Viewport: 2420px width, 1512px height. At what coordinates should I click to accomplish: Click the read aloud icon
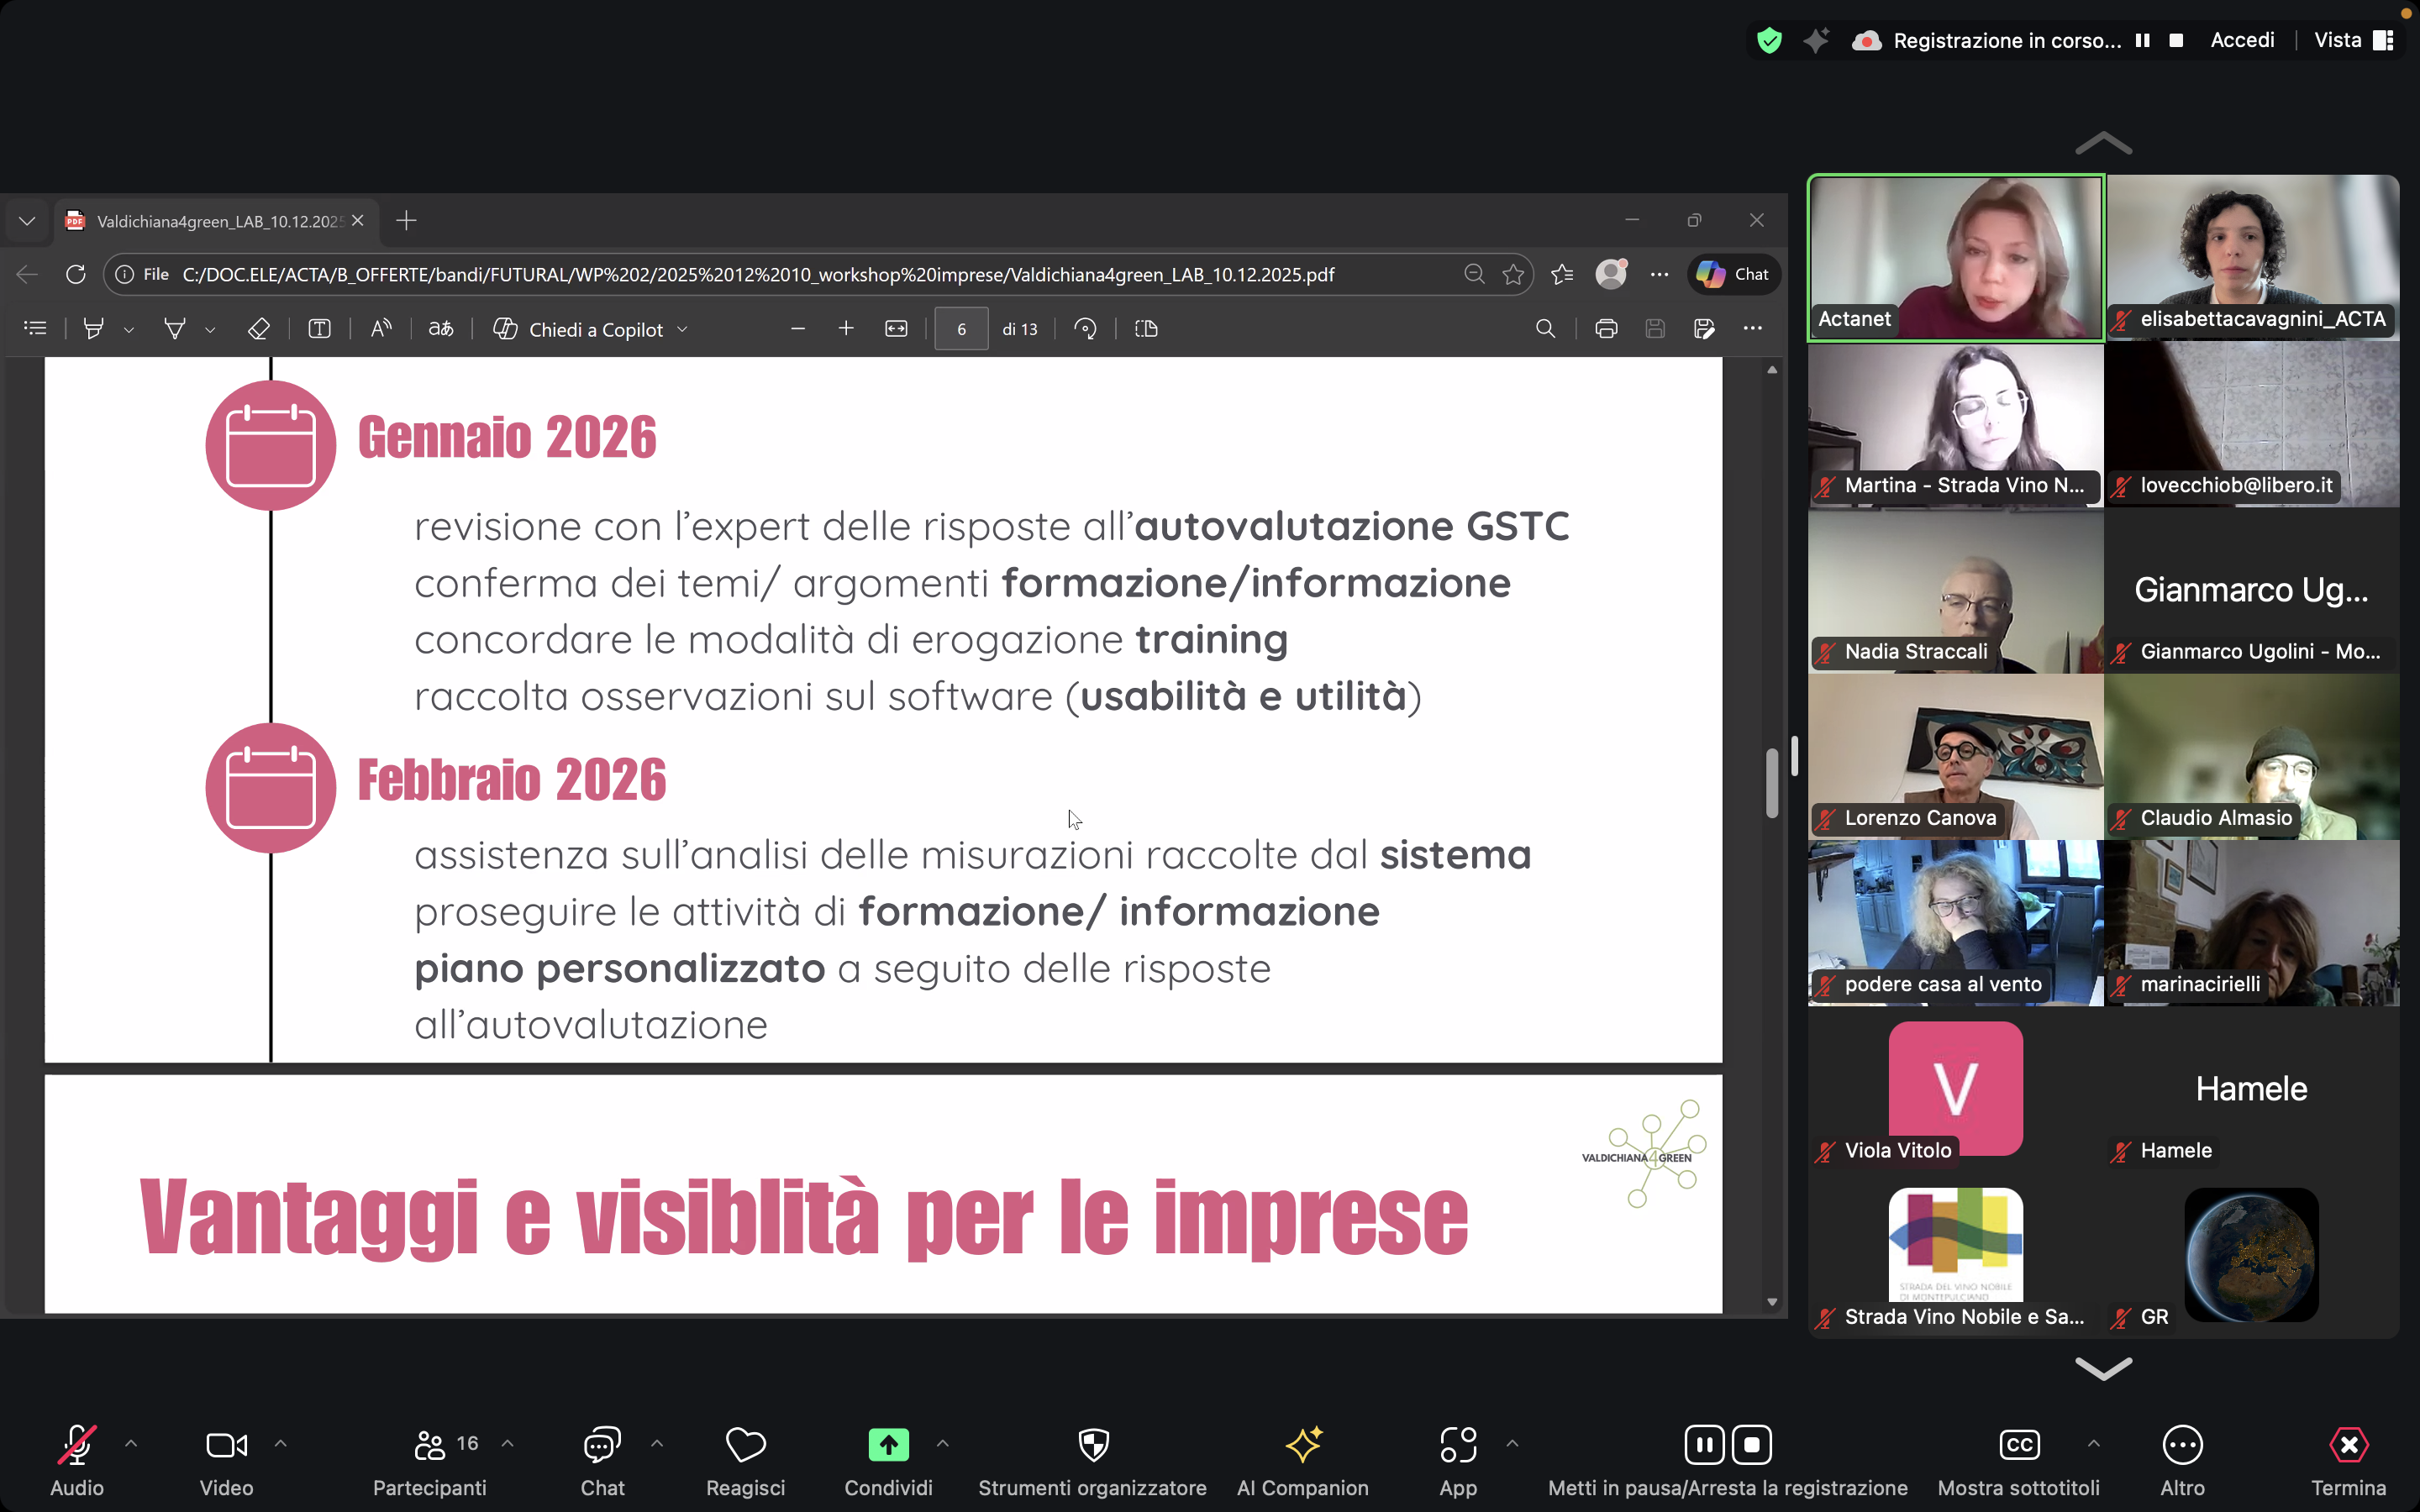[x=381, y=329]
